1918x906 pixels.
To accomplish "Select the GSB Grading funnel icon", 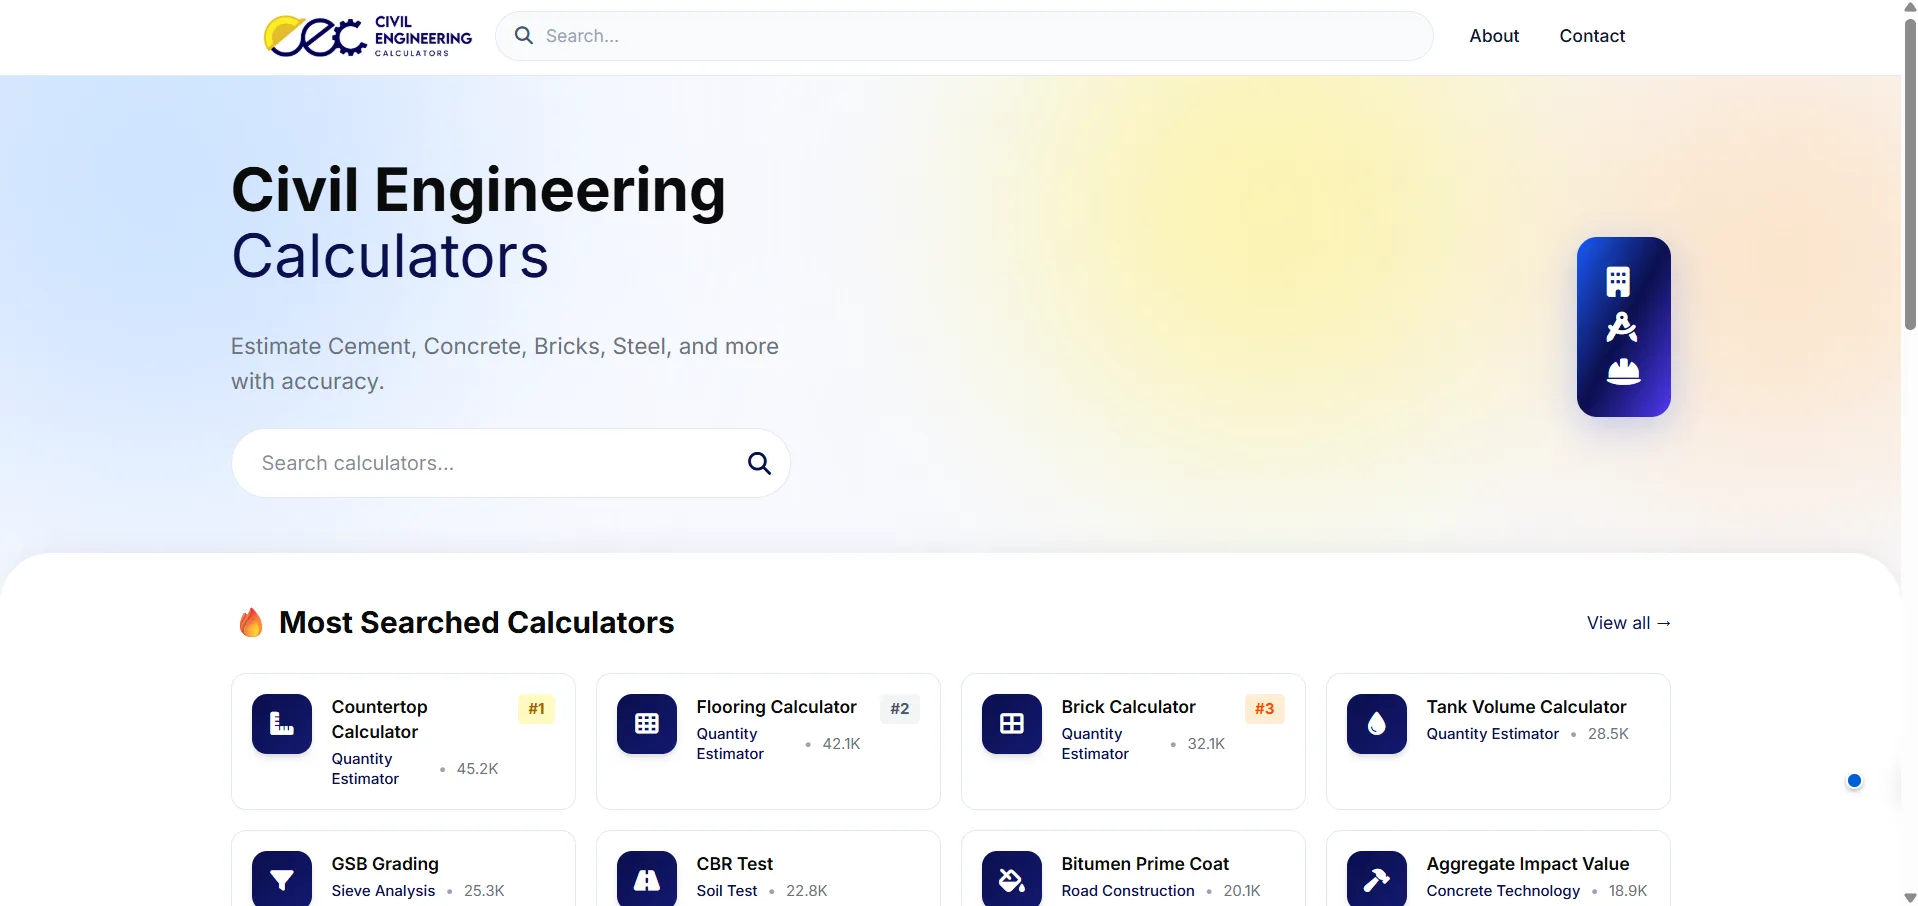I will (x=282, y=879).
